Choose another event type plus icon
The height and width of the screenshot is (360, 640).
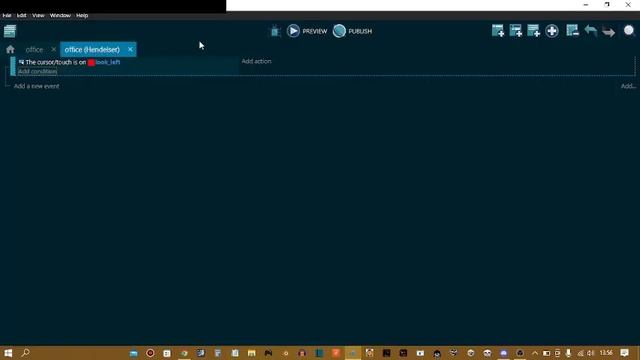tap(552, 31)
